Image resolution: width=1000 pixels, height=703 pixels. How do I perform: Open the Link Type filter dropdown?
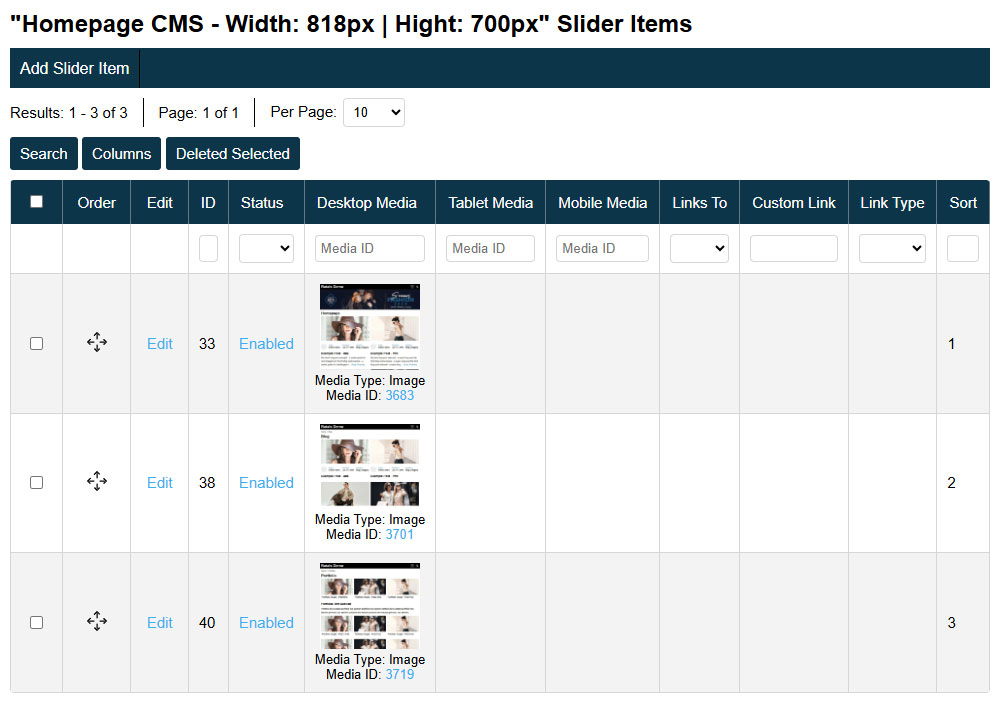point(892,248)
